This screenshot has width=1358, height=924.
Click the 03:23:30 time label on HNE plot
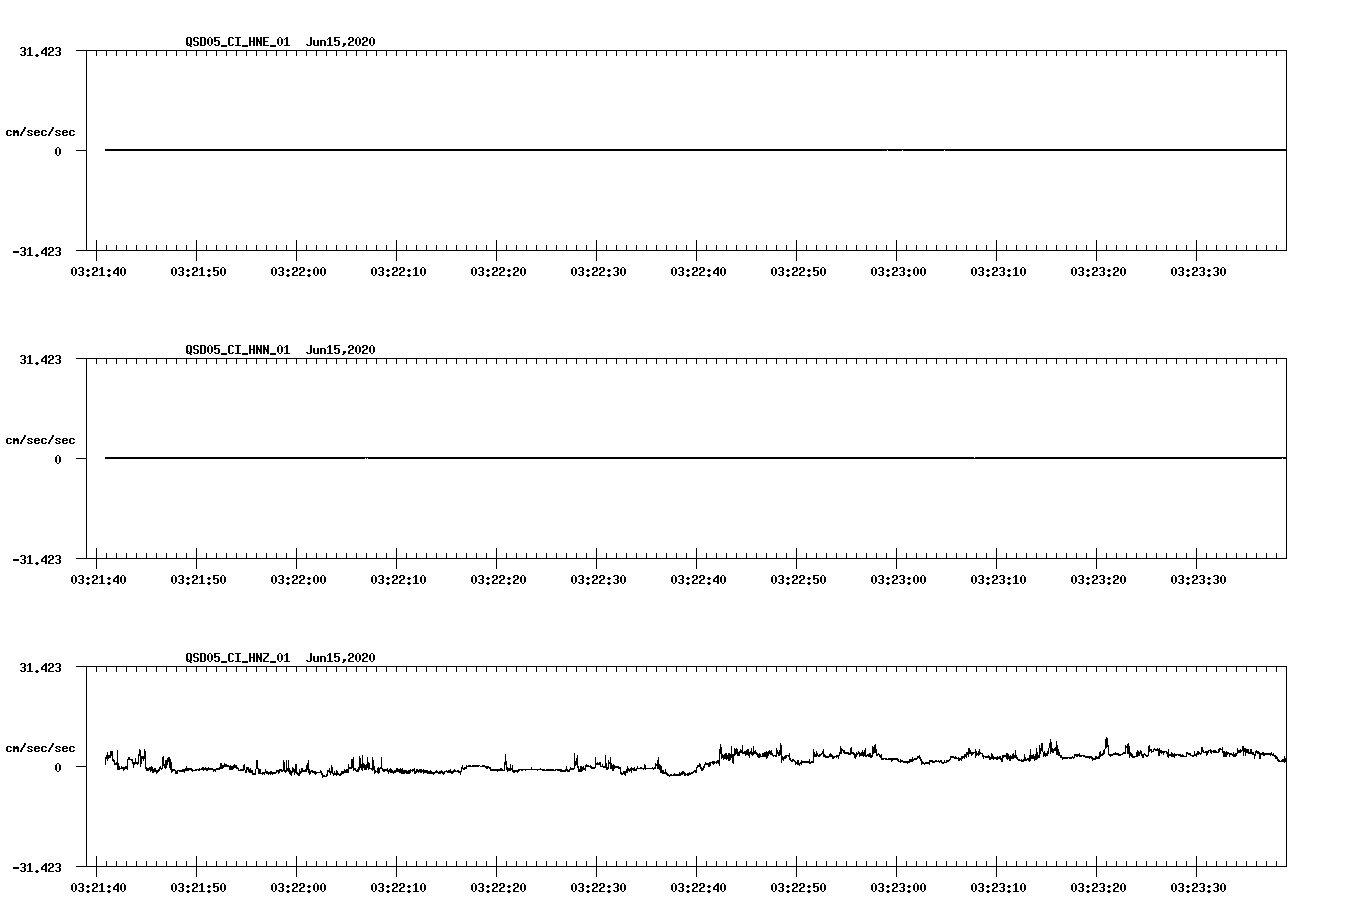coord(1198,272)
